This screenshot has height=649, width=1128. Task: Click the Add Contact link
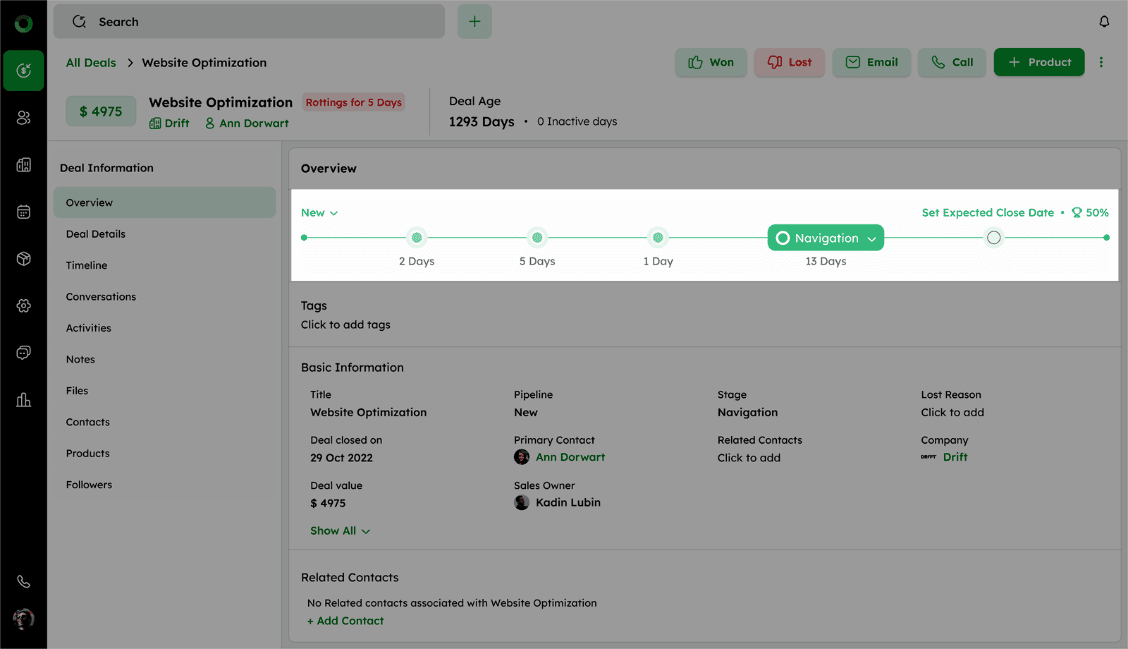coord(346,621)
